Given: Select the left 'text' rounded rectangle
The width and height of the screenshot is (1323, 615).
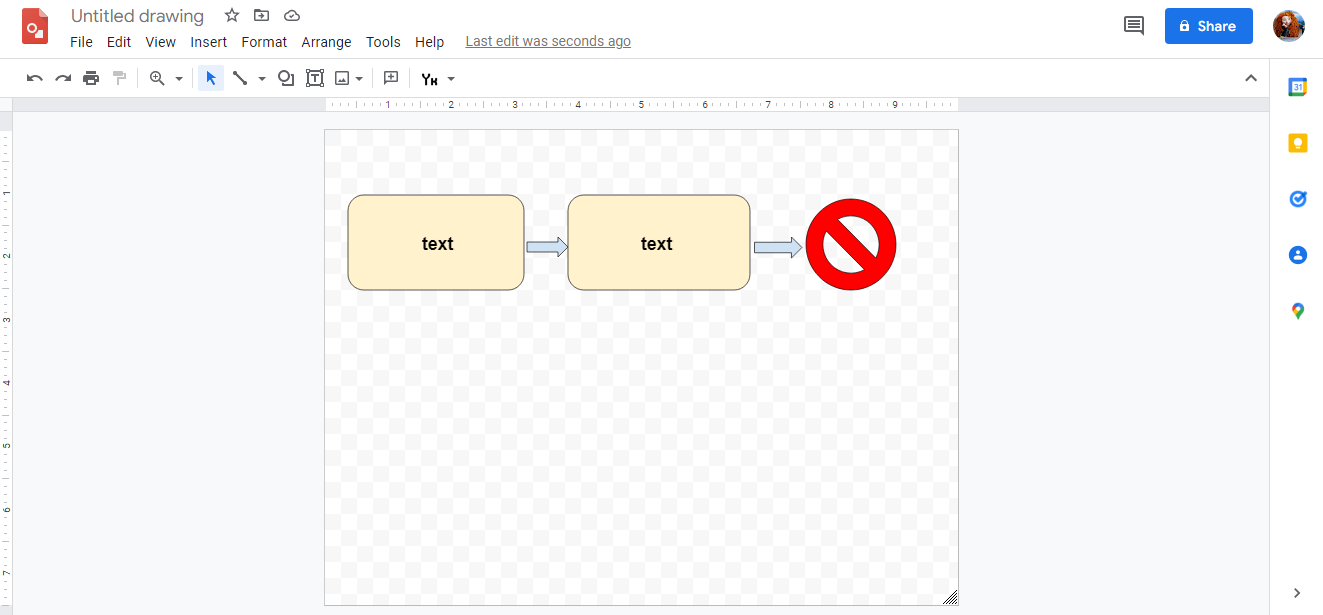Looking at the screenshot, I should click(436, 243).
